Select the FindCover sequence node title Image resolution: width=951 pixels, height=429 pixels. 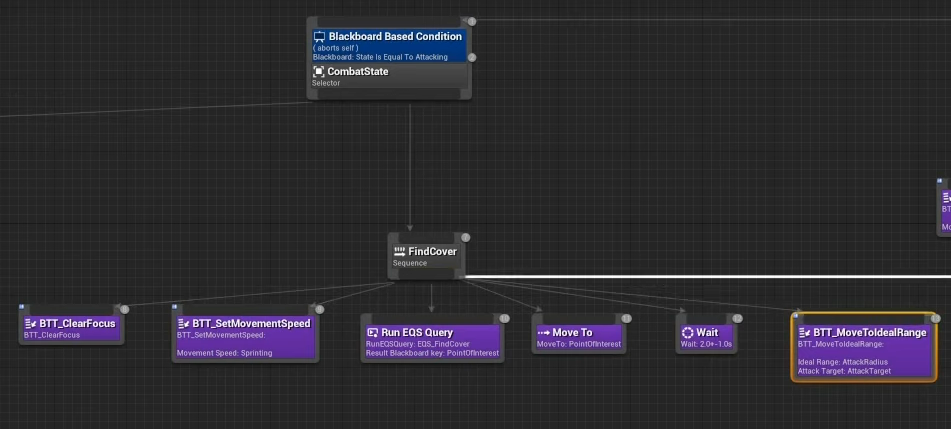[432, 252]
